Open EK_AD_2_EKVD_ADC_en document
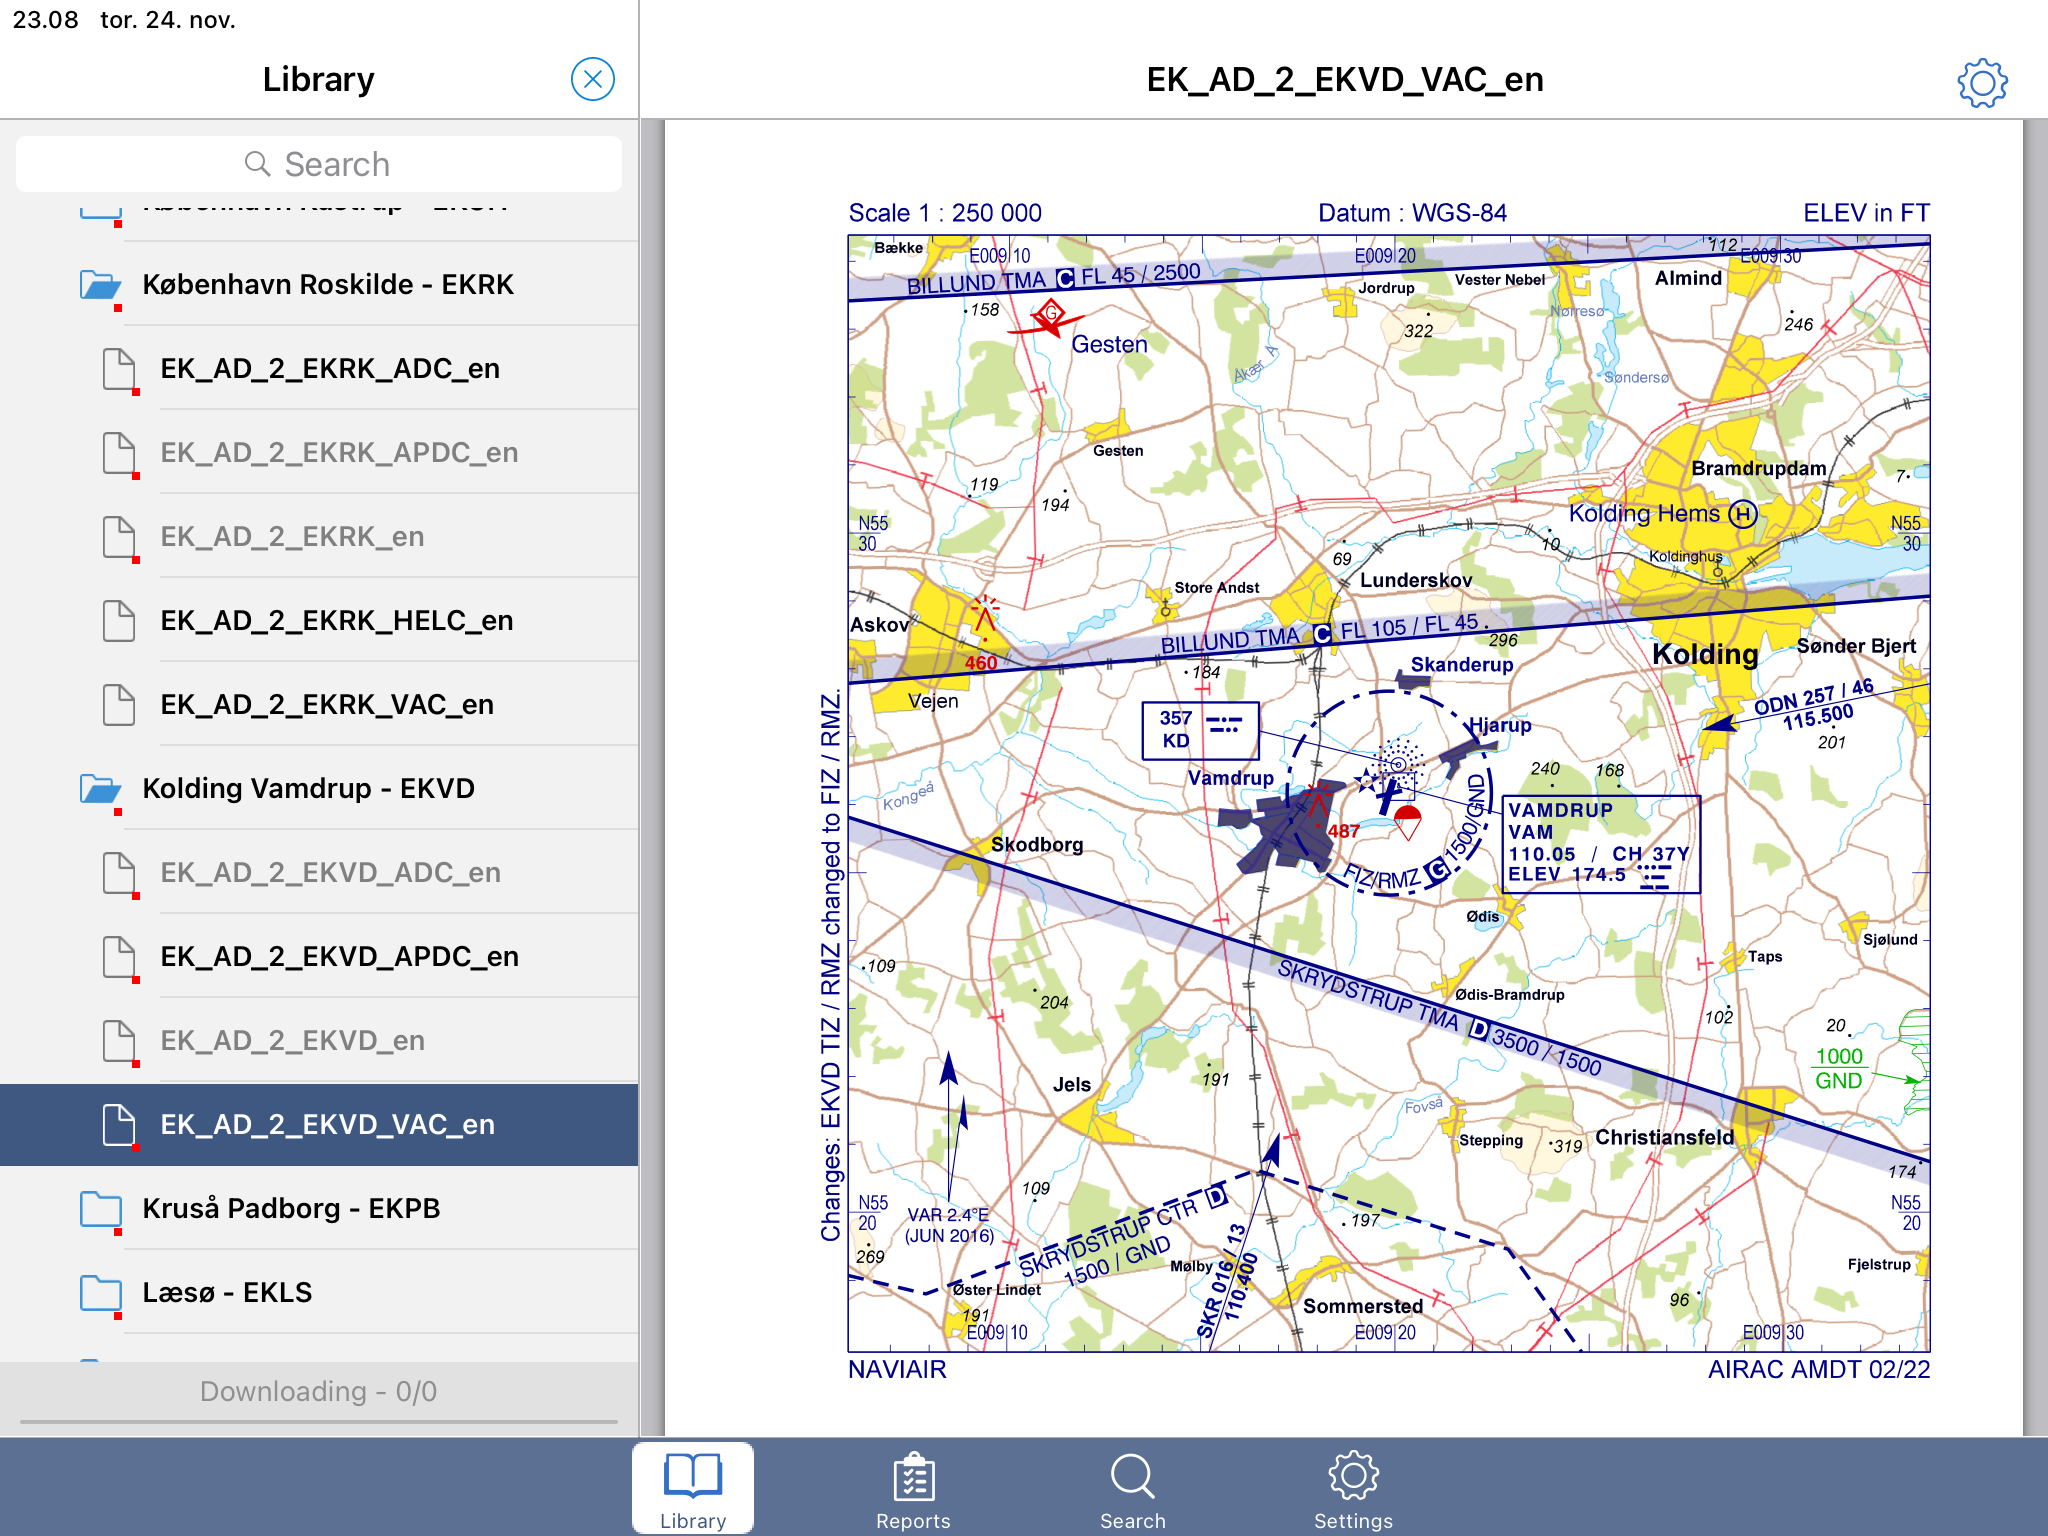2048x1536 pixels. pyautogui.click(x=319, y=873)
